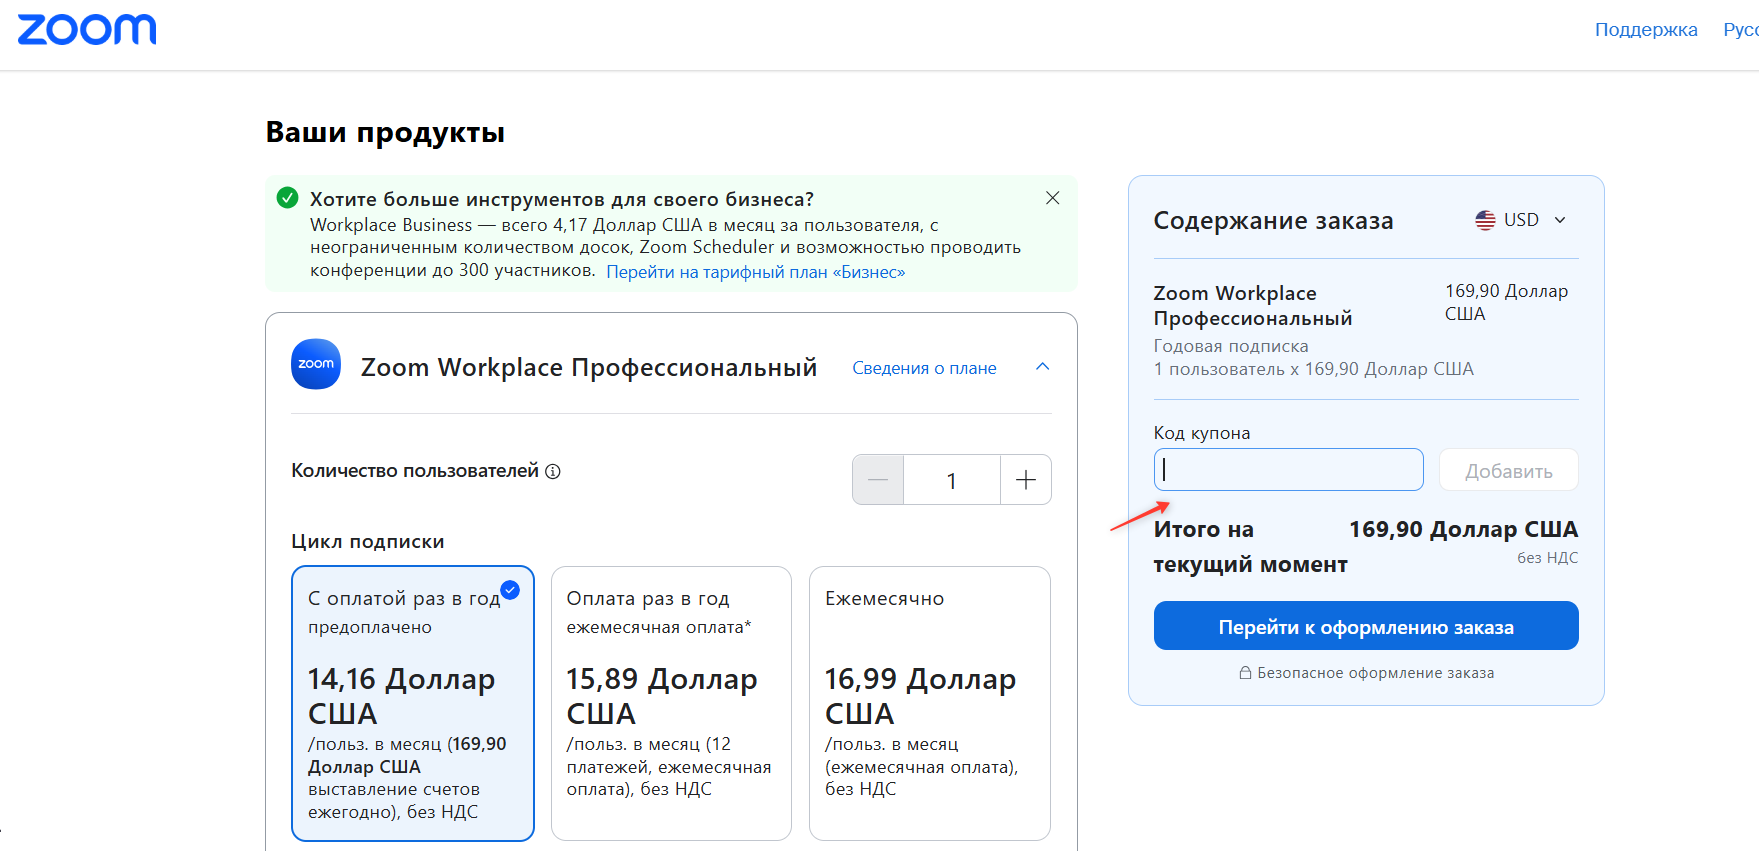Click the Zoom logo in header
Image resolution: width=1759 pixels, height=851 pixels.
[87, 30]
